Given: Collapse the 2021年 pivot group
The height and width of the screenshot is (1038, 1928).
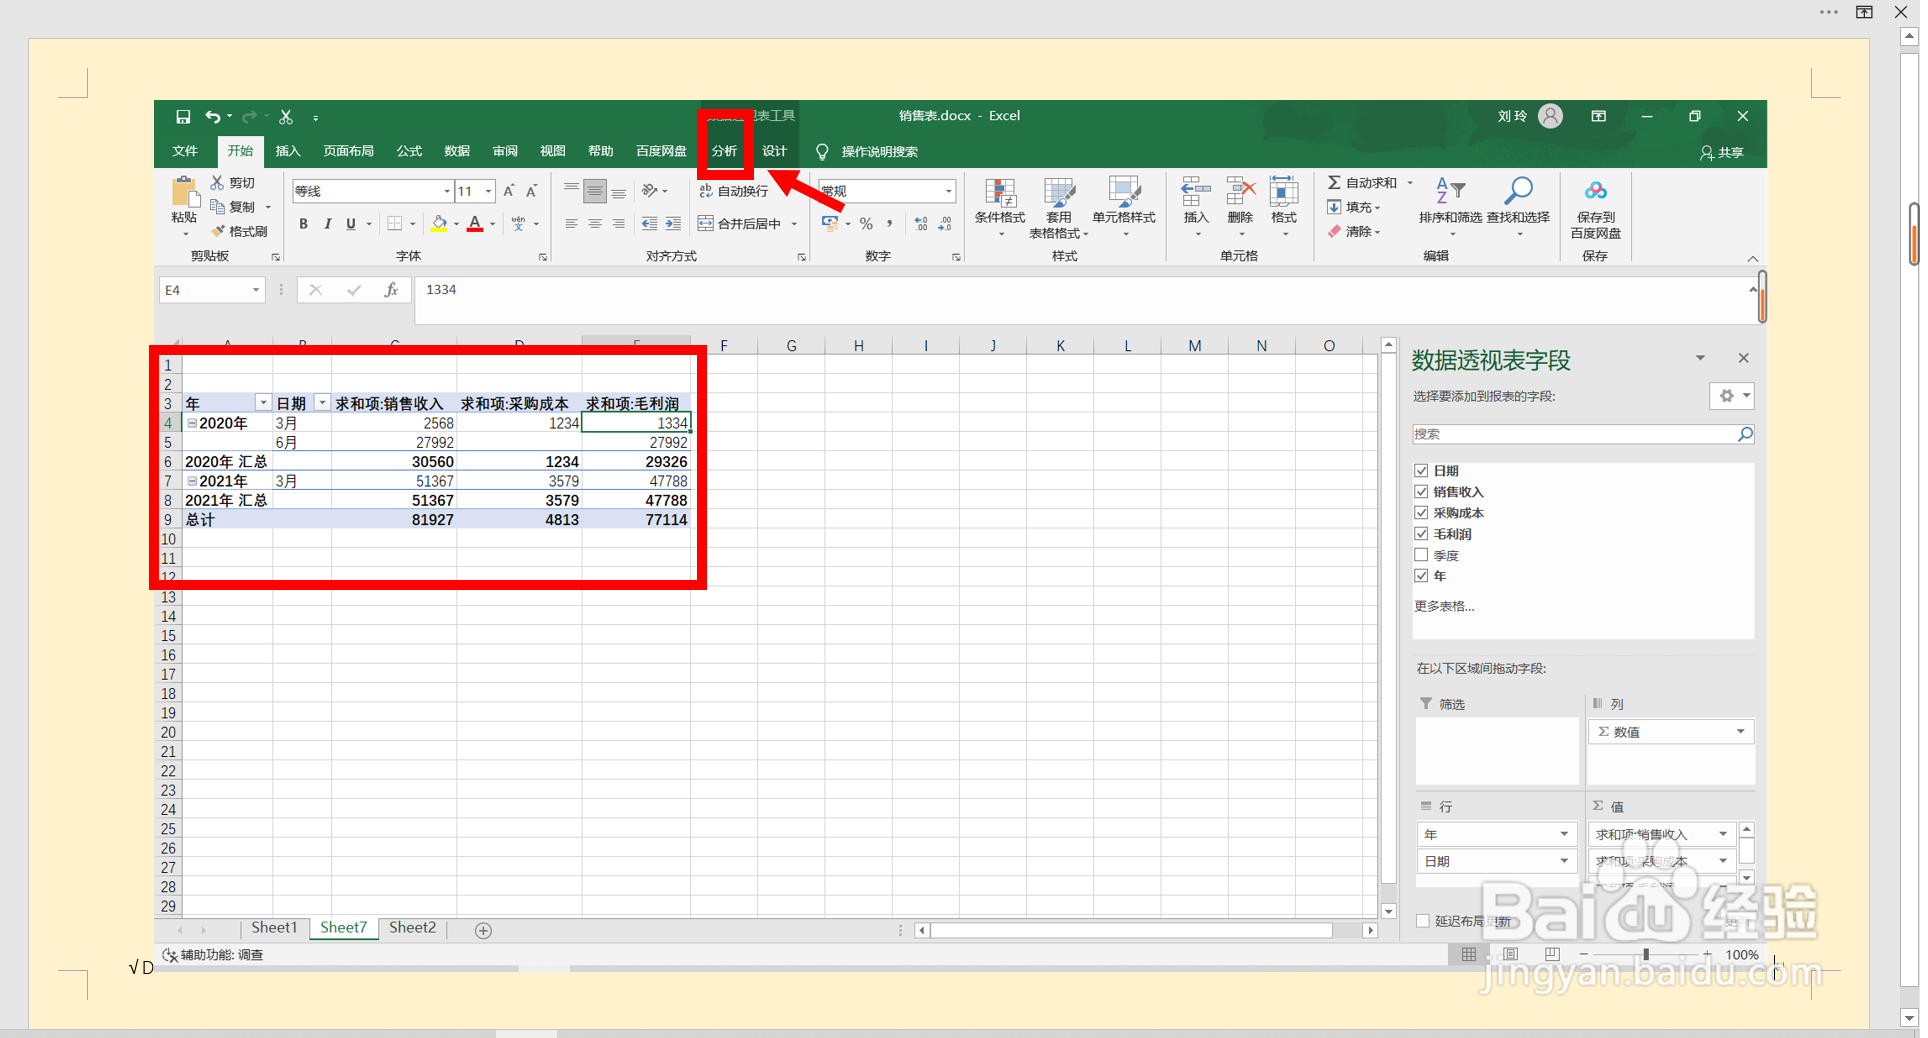Looking at the screenshot, I should click(192, 481).
